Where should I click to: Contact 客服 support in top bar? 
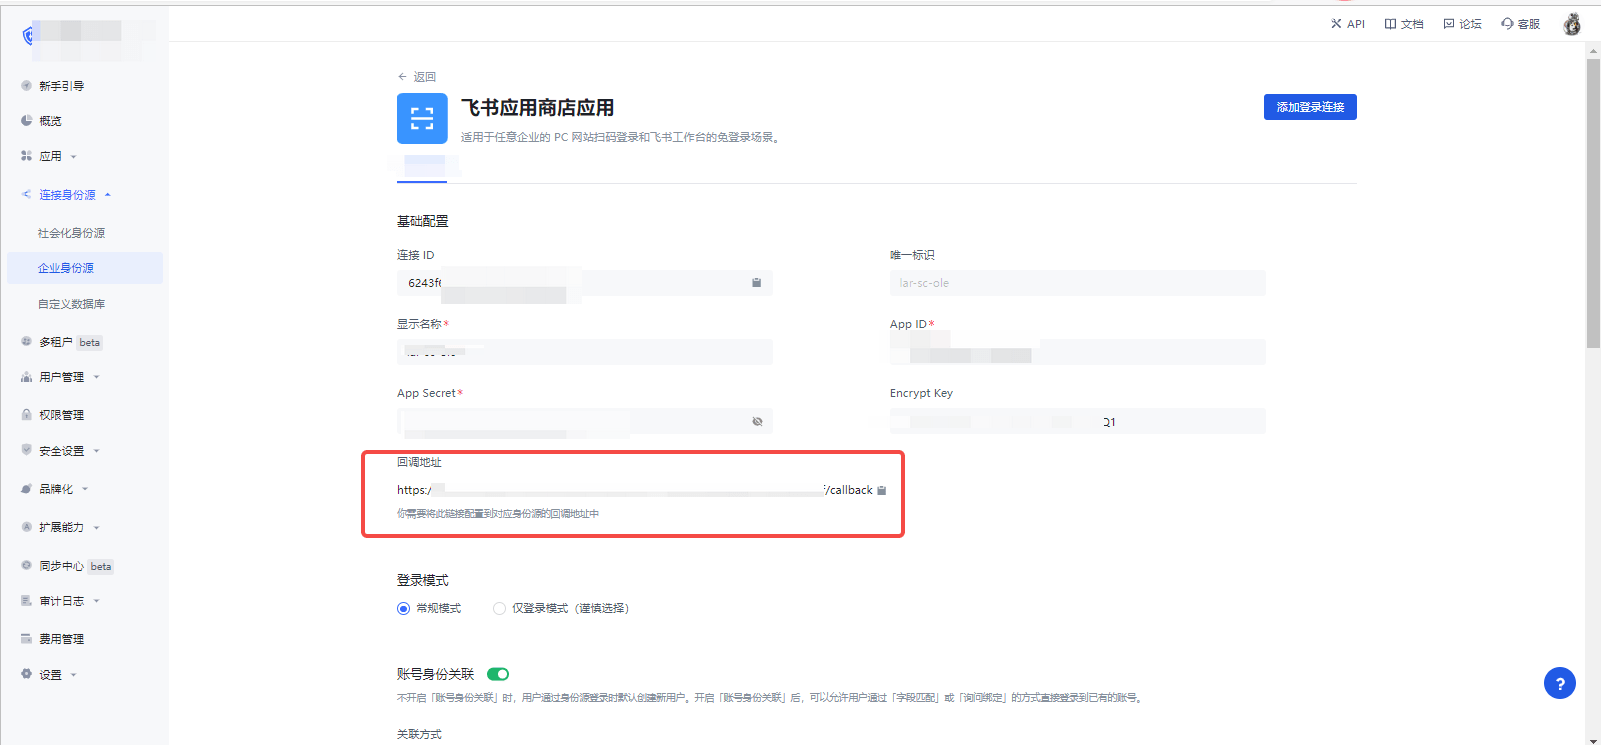1520,24
